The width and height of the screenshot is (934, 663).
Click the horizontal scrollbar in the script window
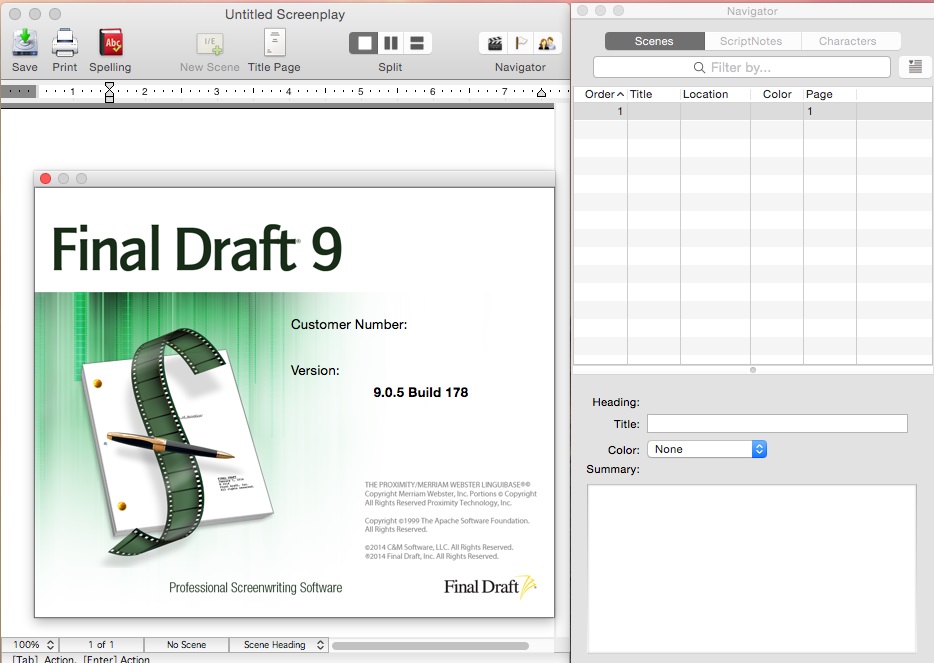point(430,646)
